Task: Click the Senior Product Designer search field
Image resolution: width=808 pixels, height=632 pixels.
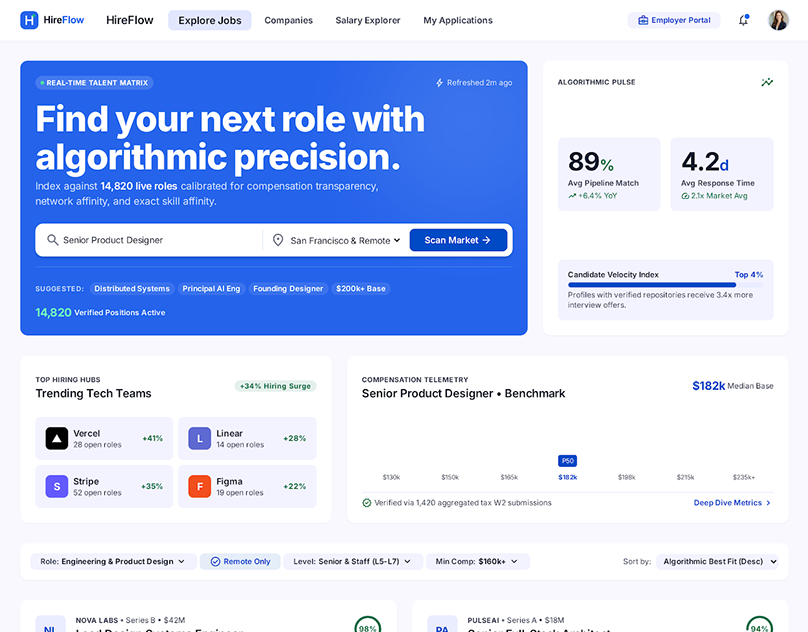Action: click(155, 240)
